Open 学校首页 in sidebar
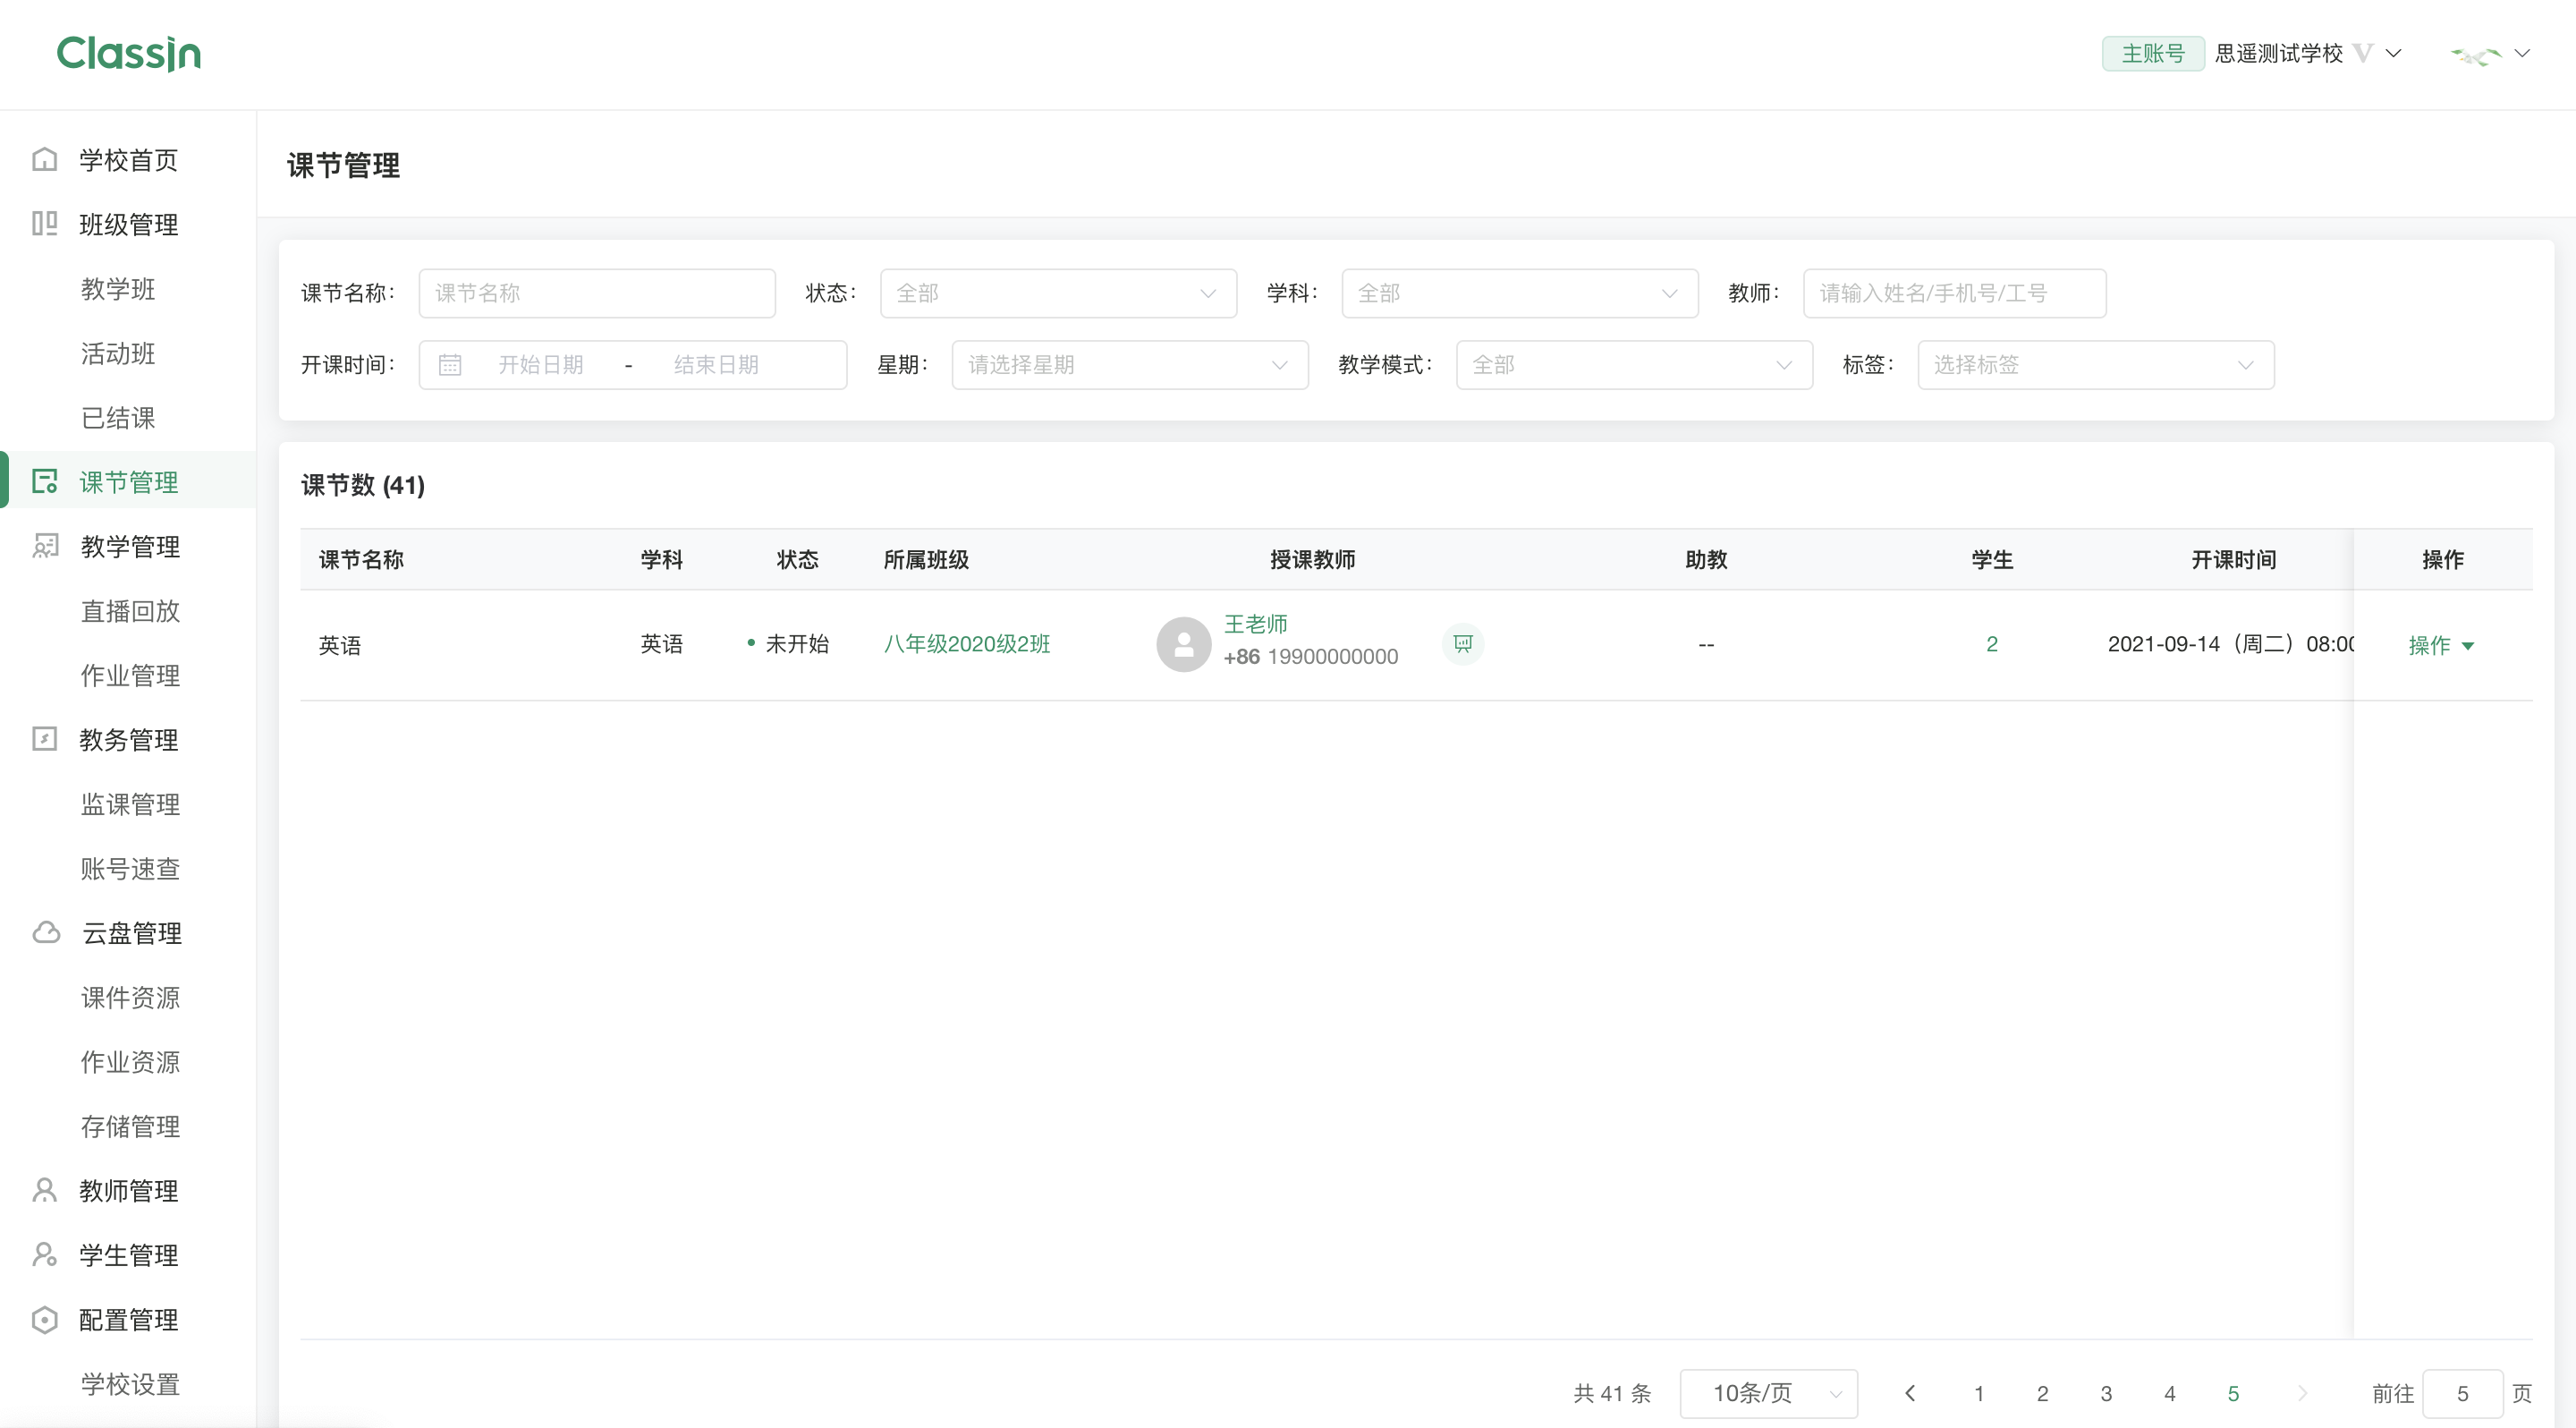Viewport: 2576px width, 1428px height. (x=128, y=160)
